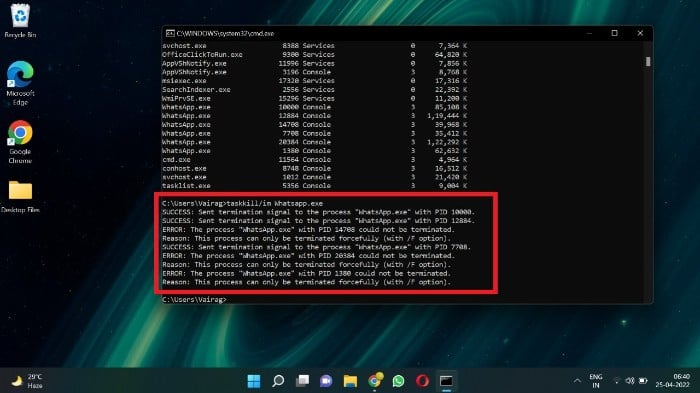The height and width of the screenshot is (393, 700).
Task: Open the Chat app in taskbar
Action: coord(326,381)
